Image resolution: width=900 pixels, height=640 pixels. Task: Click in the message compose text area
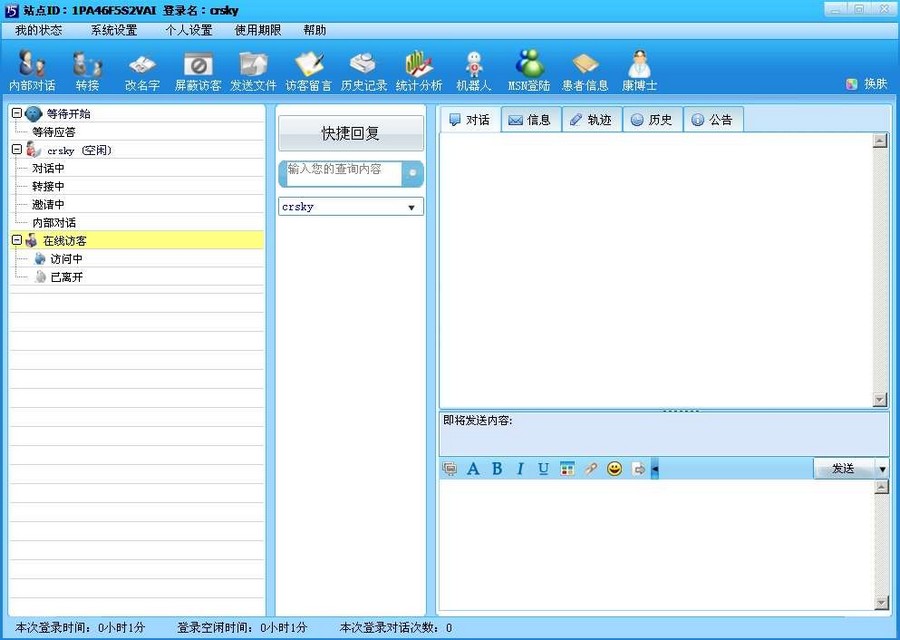[x=656, y=544]
